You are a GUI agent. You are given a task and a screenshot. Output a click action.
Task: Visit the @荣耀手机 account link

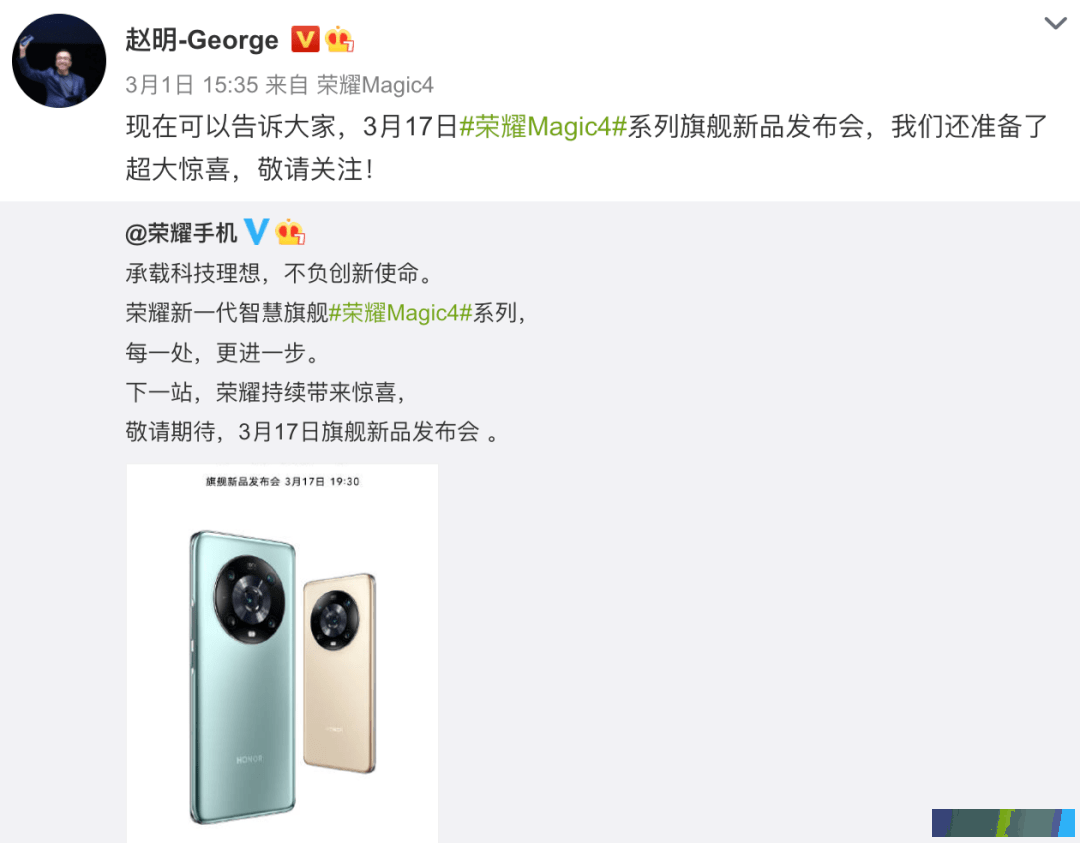pyautogui.click(x=181, y=233)
